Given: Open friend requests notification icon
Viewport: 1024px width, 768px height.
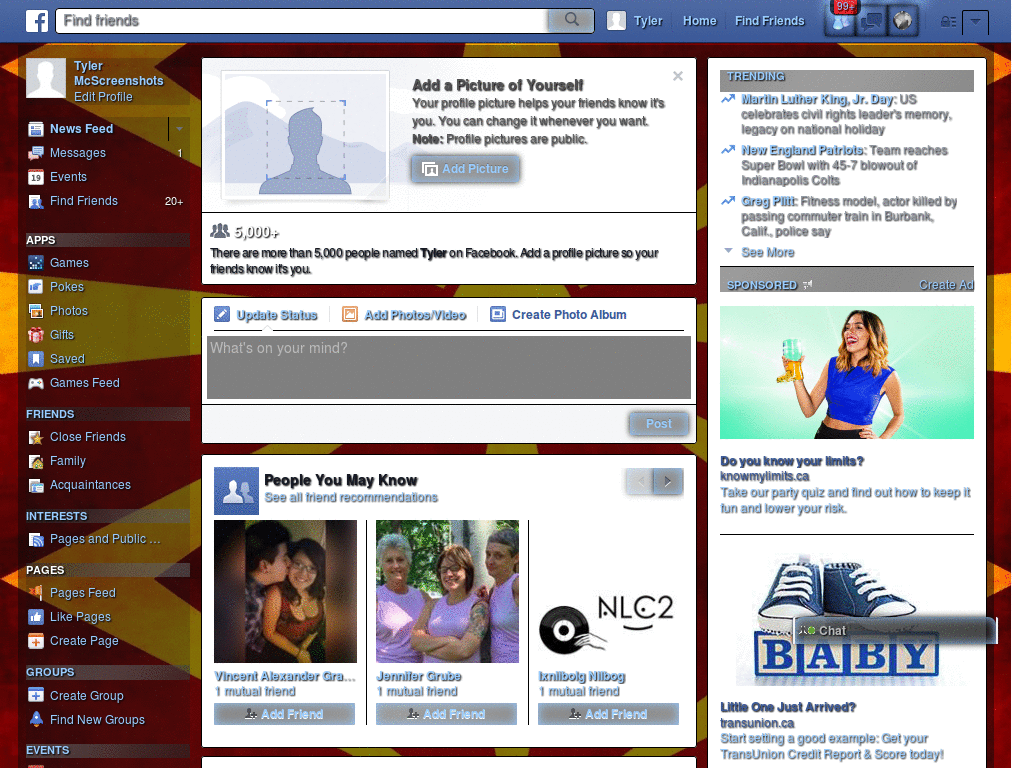Looking at the screenshot, I should coord(840,21).
